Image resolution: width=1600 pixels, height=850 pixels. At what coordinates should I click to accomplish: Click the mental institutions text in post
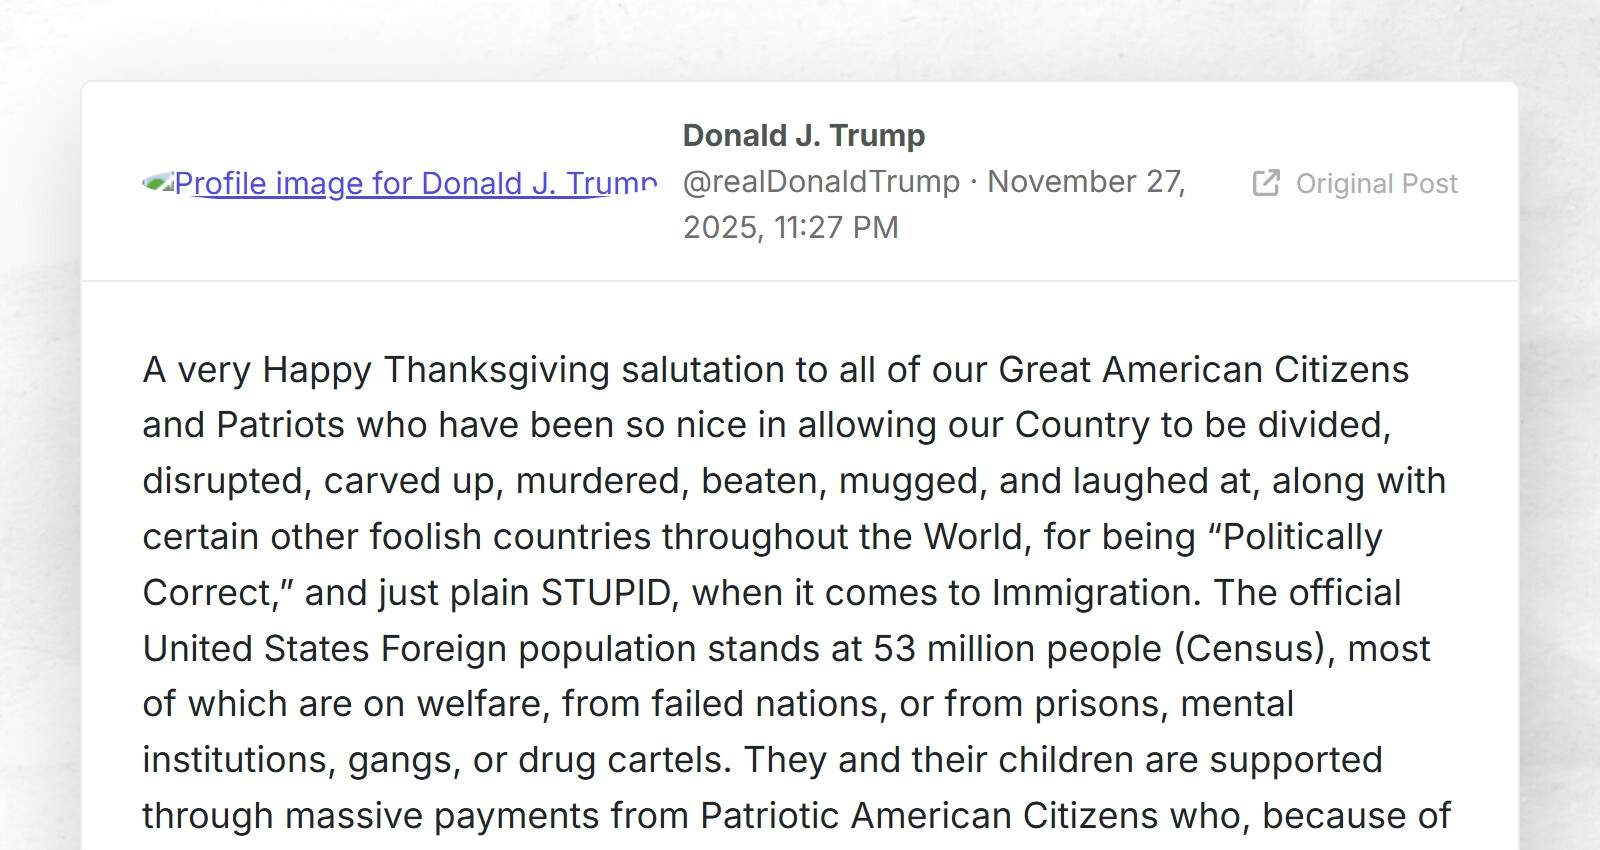1236,704
